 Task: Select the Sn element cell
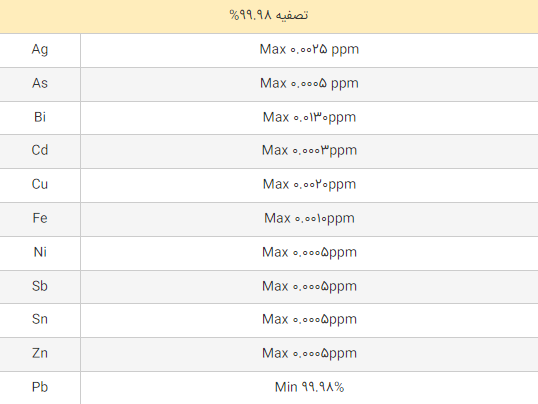point(40,320)
